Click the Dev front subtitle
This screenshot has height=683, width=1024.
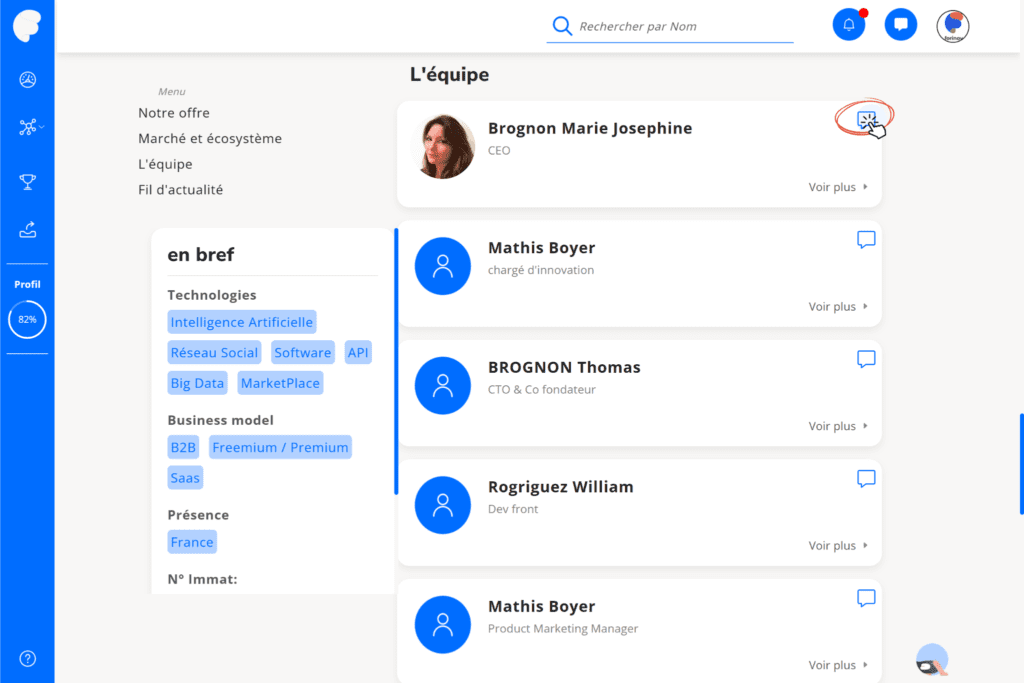tap(513, 509)
